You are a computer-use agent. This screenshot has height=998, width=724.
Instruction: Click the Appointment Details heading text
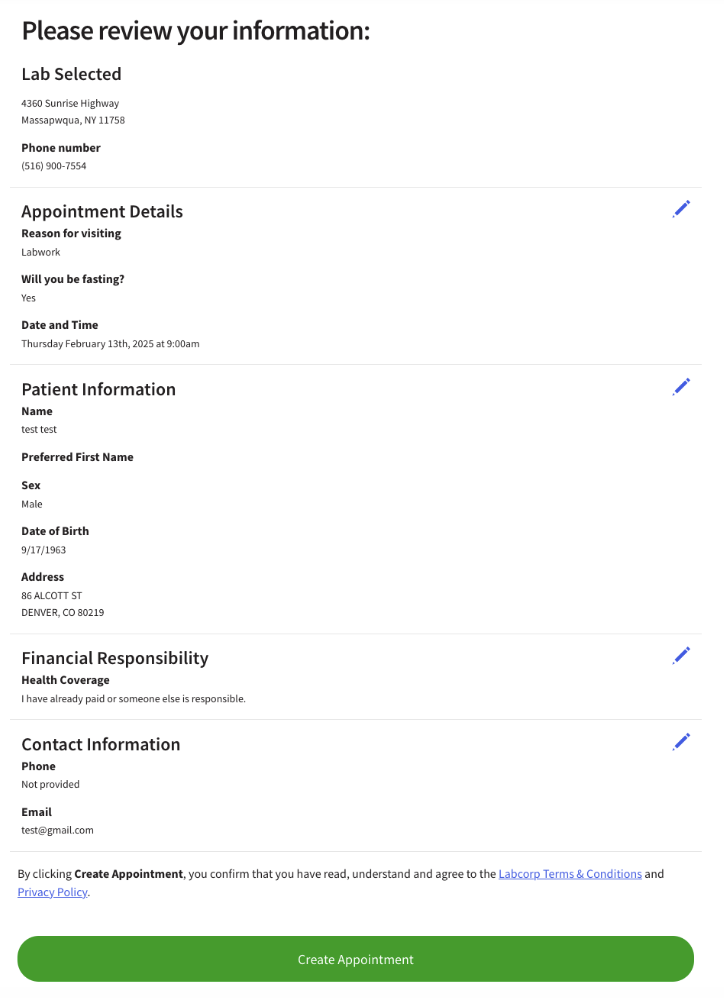point(102,211)
